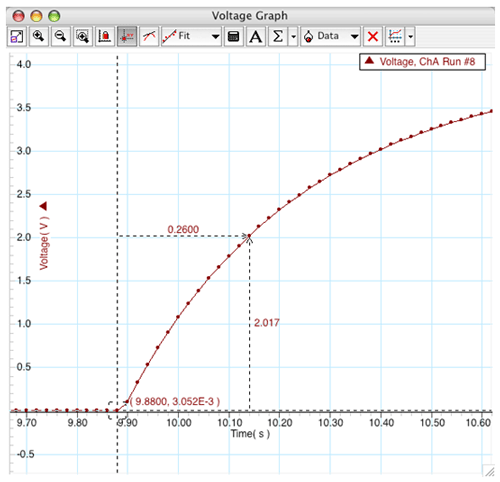Click the axis lock toolbar icon
This screenshot has width=500, height=482.
[x=105, y=36]
